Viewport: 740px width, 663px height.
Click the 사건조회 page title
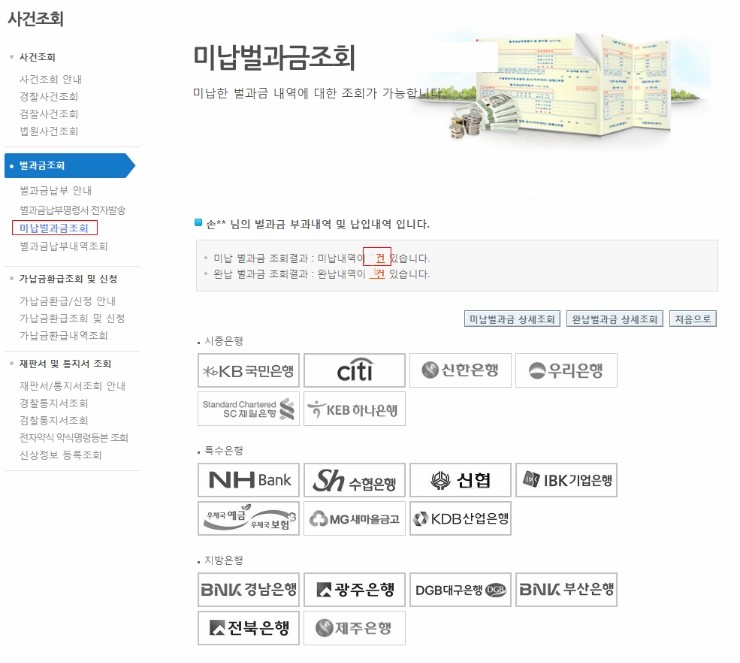click(36, 18)
